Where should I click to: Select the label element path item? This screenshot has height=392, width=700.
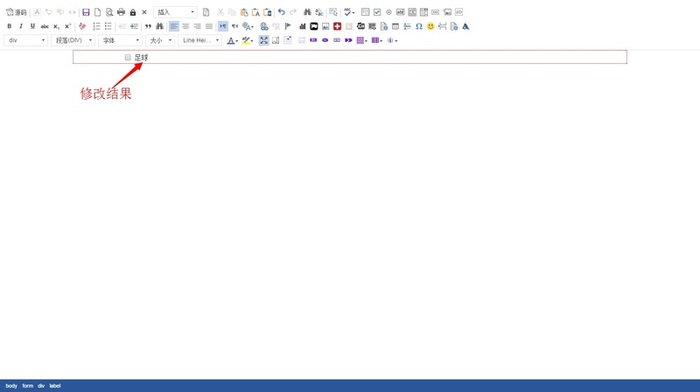(55, 386)
